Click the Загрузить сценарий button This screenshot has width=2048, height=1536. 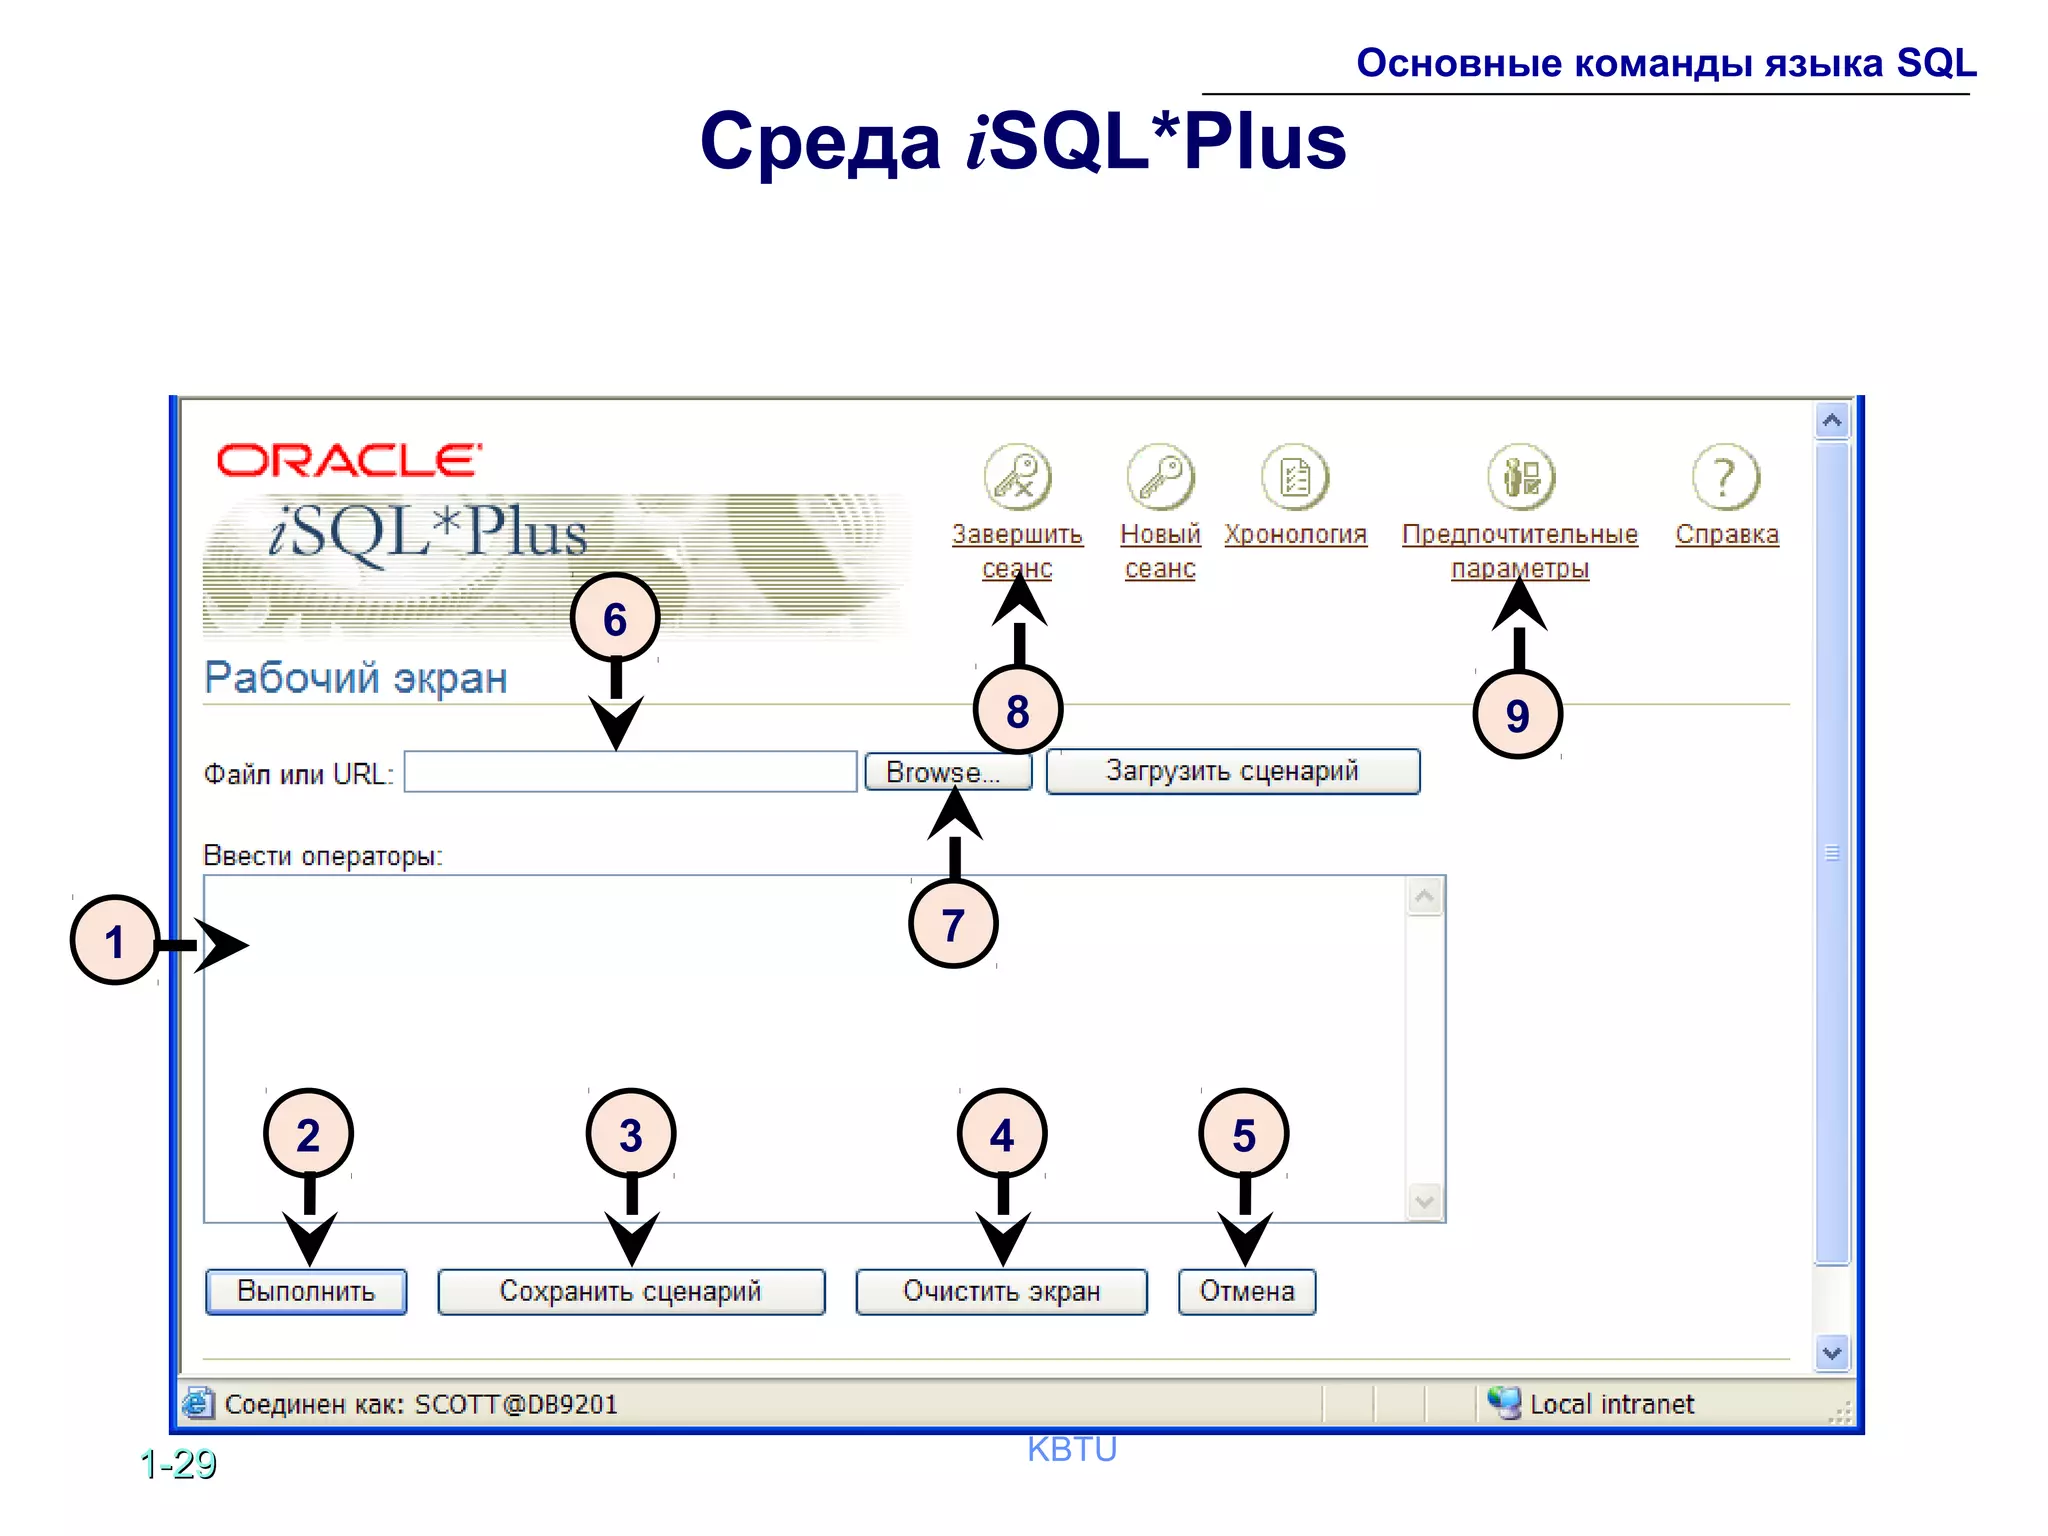pos(1233,771)
